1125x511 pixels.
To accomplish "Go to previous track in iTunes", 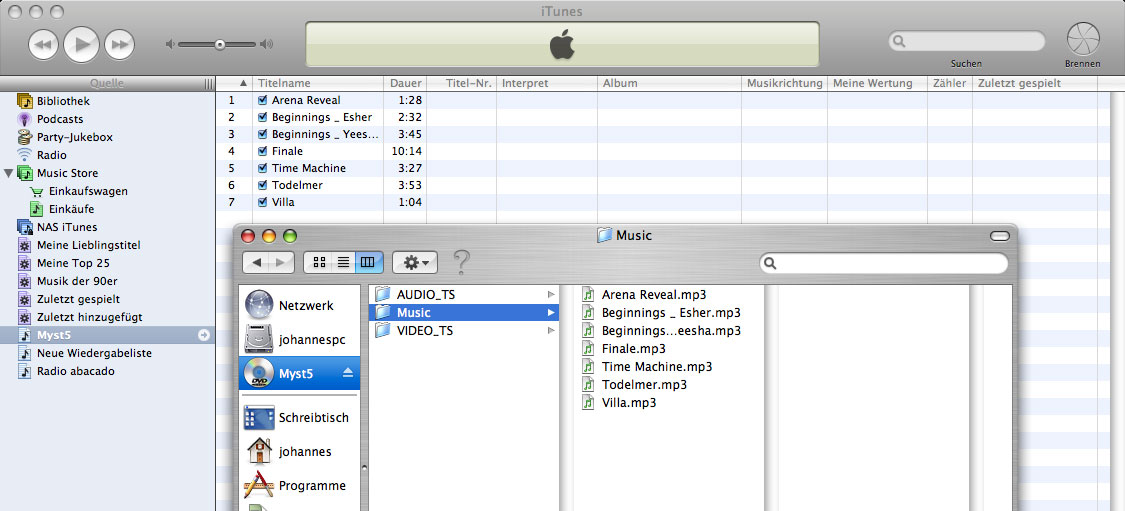I will [44, 44].
